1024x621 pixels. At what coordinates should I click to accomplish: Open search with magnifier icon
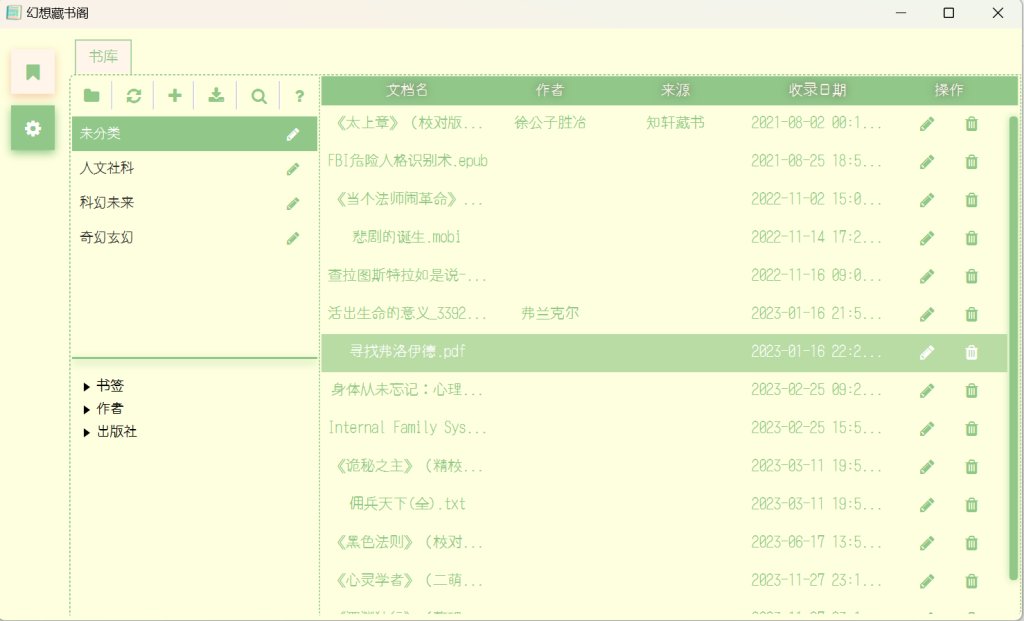[258, 96]
